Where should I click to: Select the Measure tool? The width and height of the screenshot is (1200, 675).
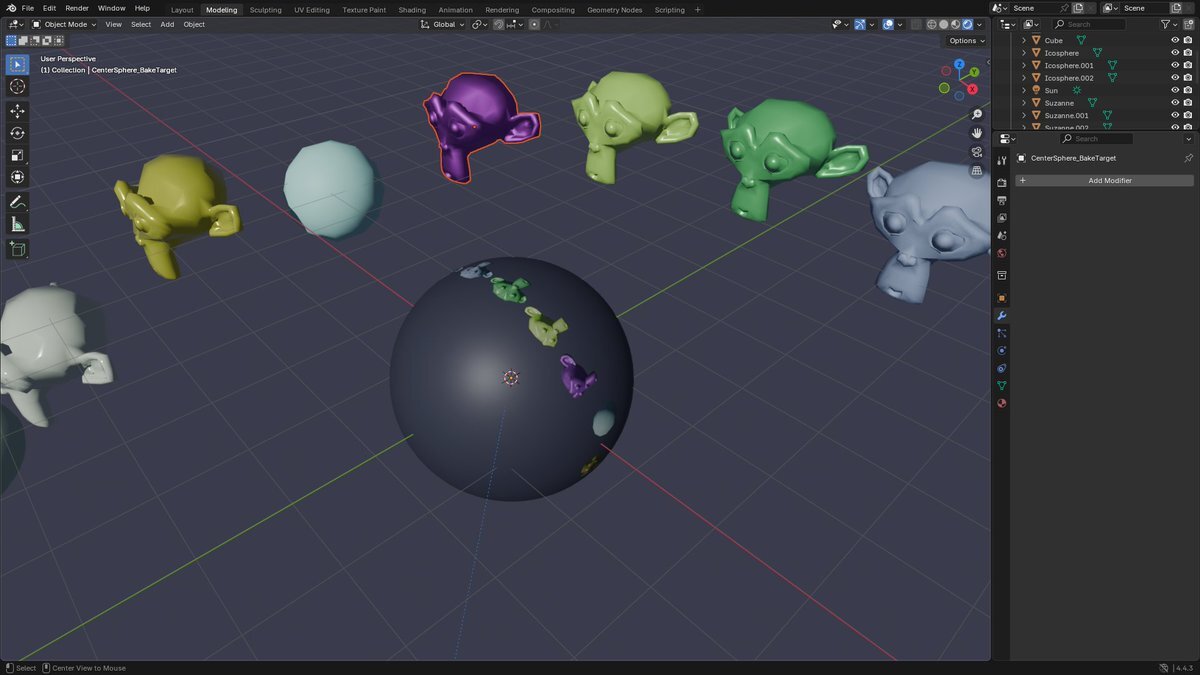17,224
